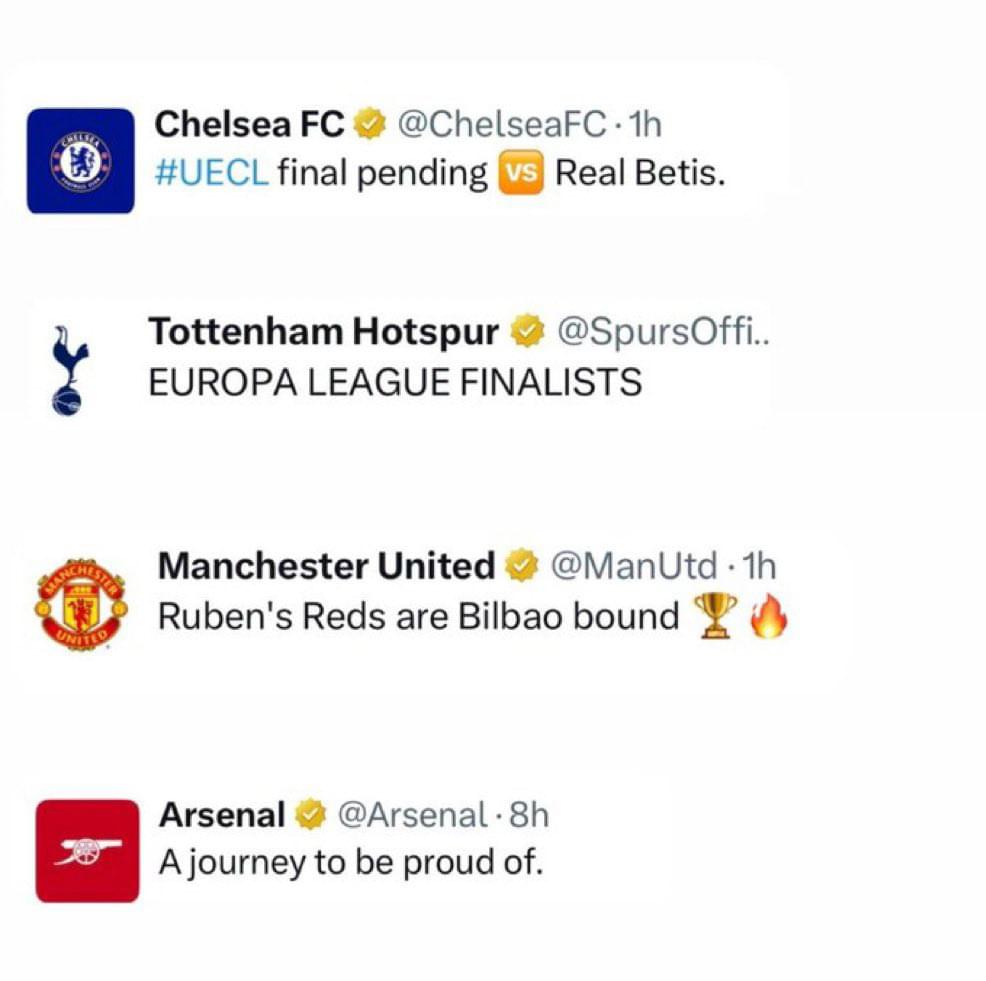This screenshot has height=981, width=986.
Task: Click the Arsenal display name
Action: click(222, 815)
